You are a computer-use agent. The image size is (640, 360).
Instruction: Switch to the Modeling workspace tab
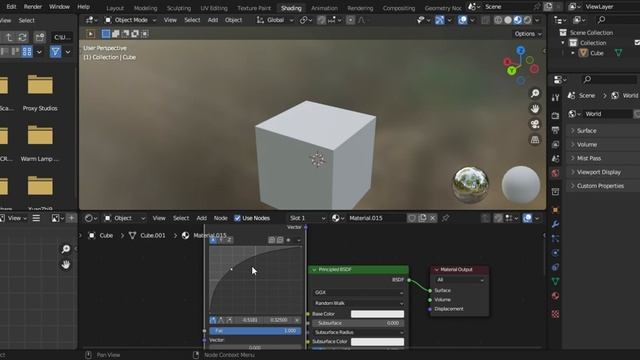145,8
